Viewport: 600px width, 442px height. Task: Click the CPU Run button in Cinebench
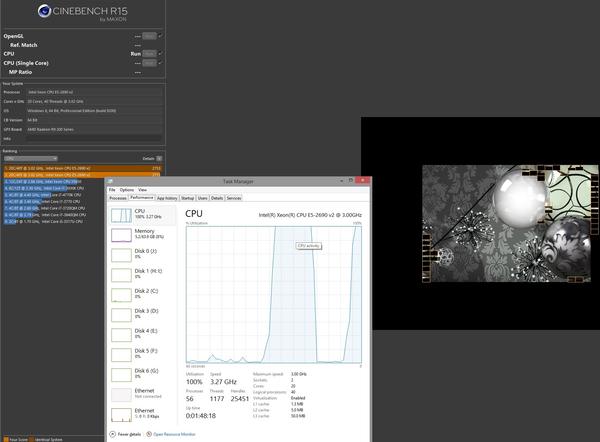(149, 54)
